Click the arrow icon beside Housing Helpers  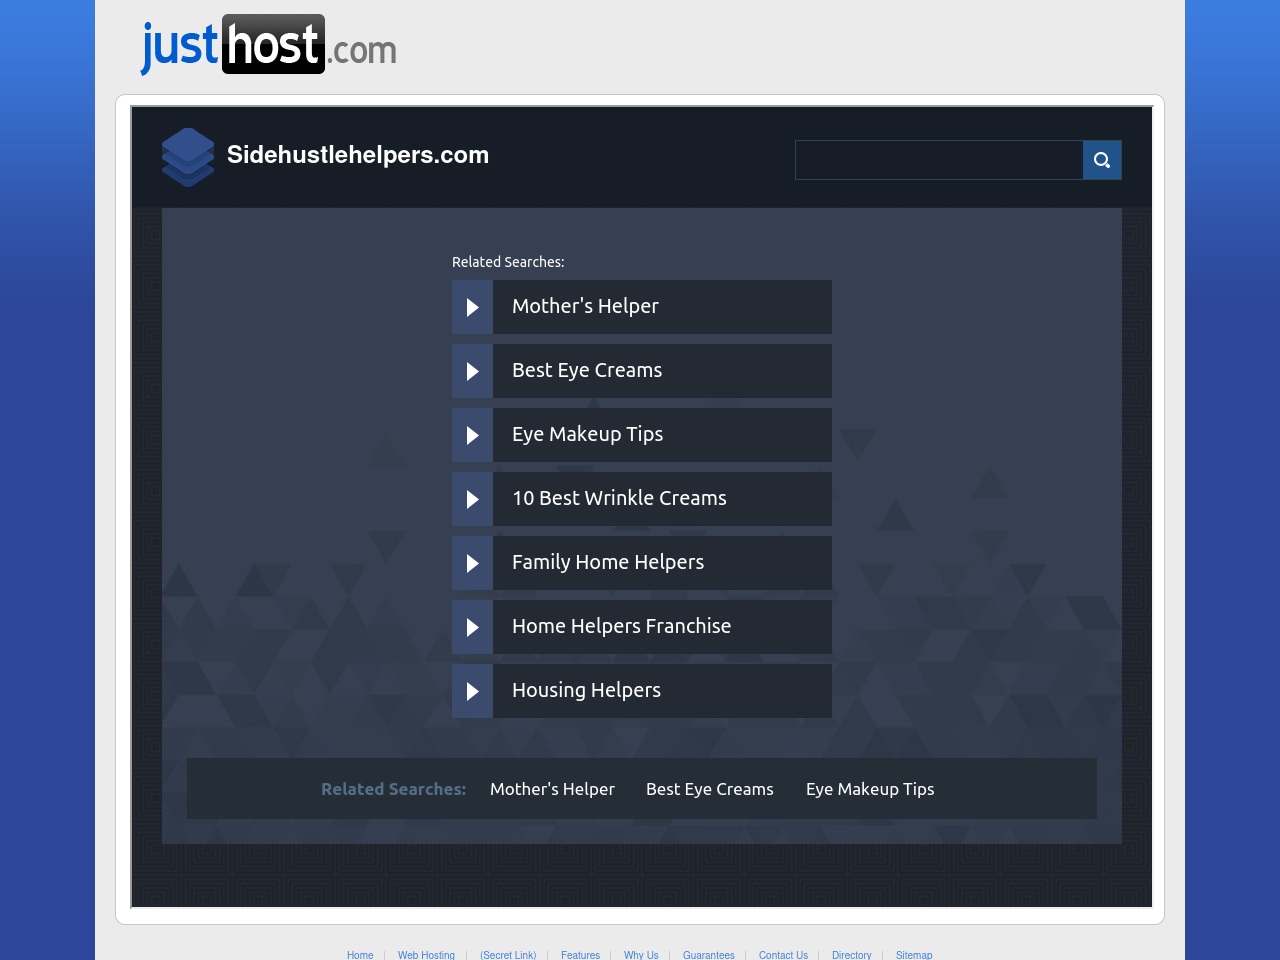(x=472, y=691)
